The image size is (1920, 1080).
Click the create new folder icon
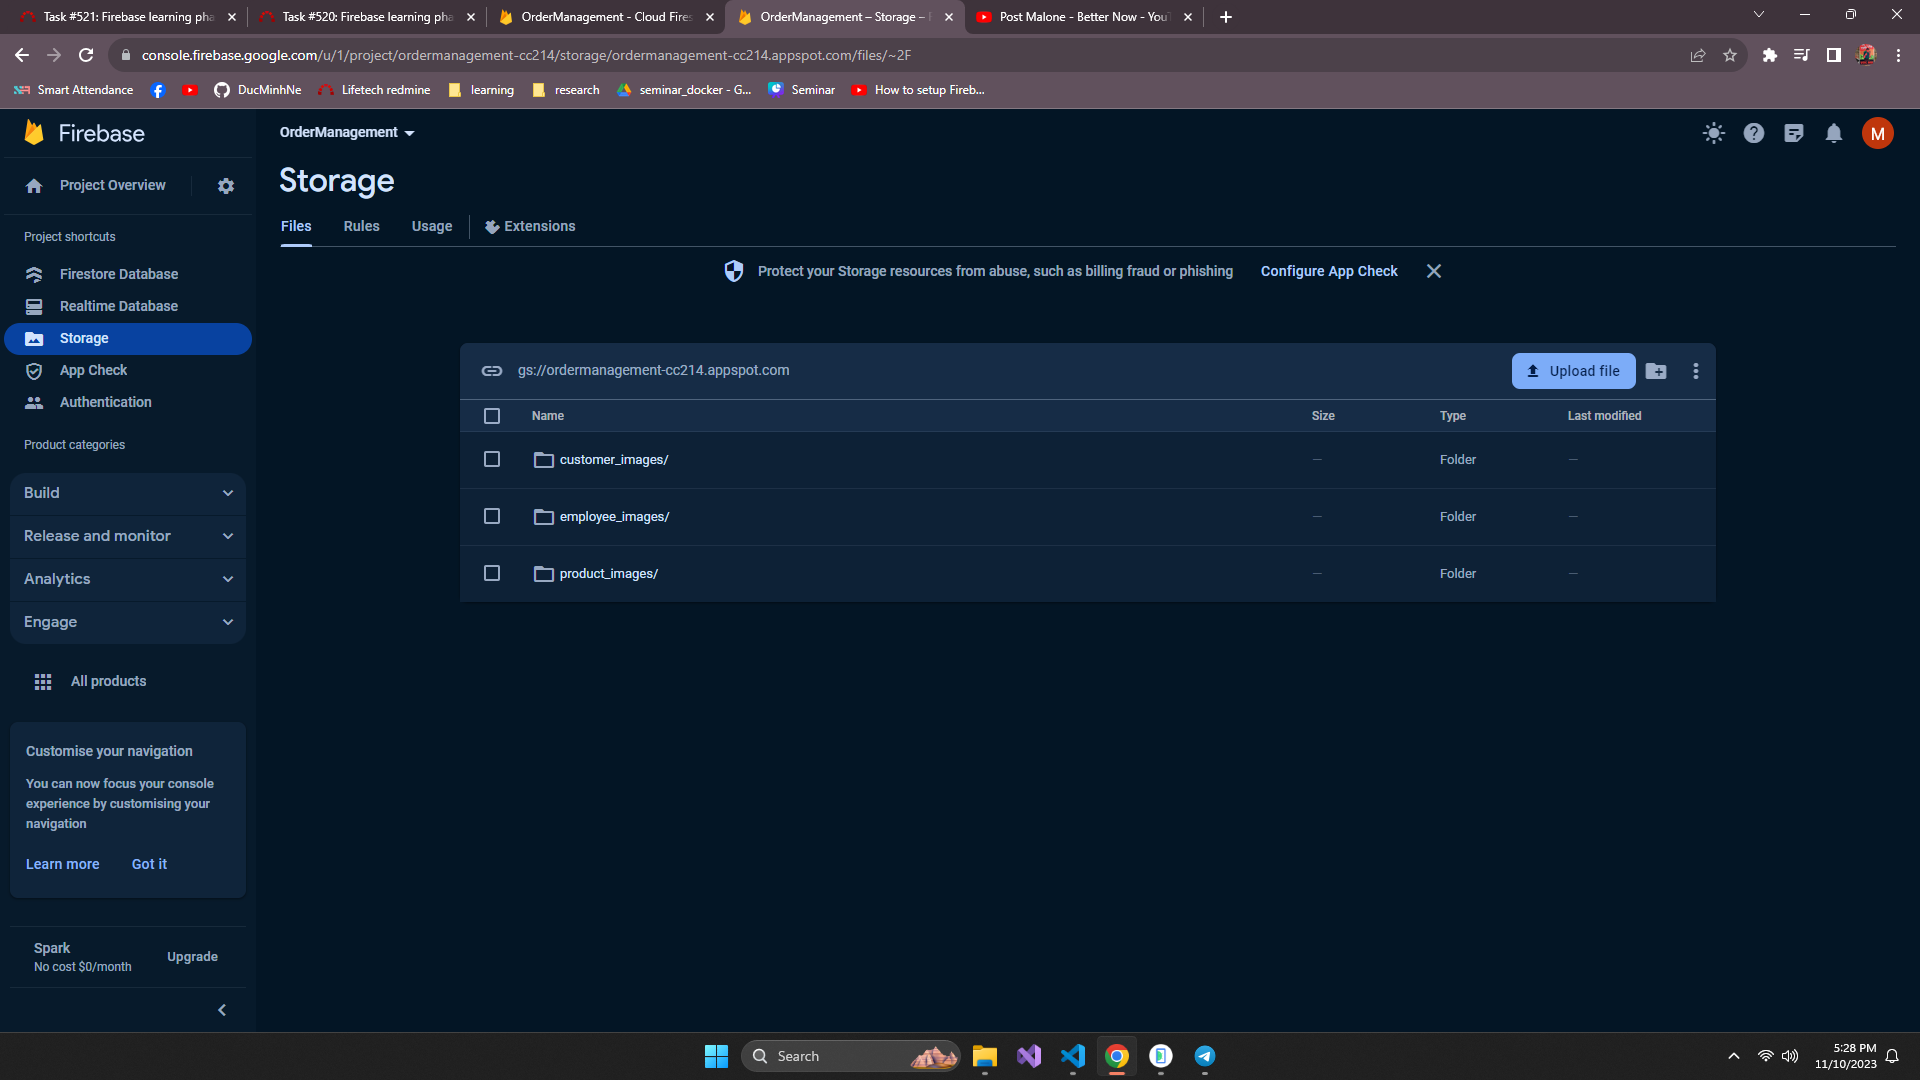click(1656, 371)
